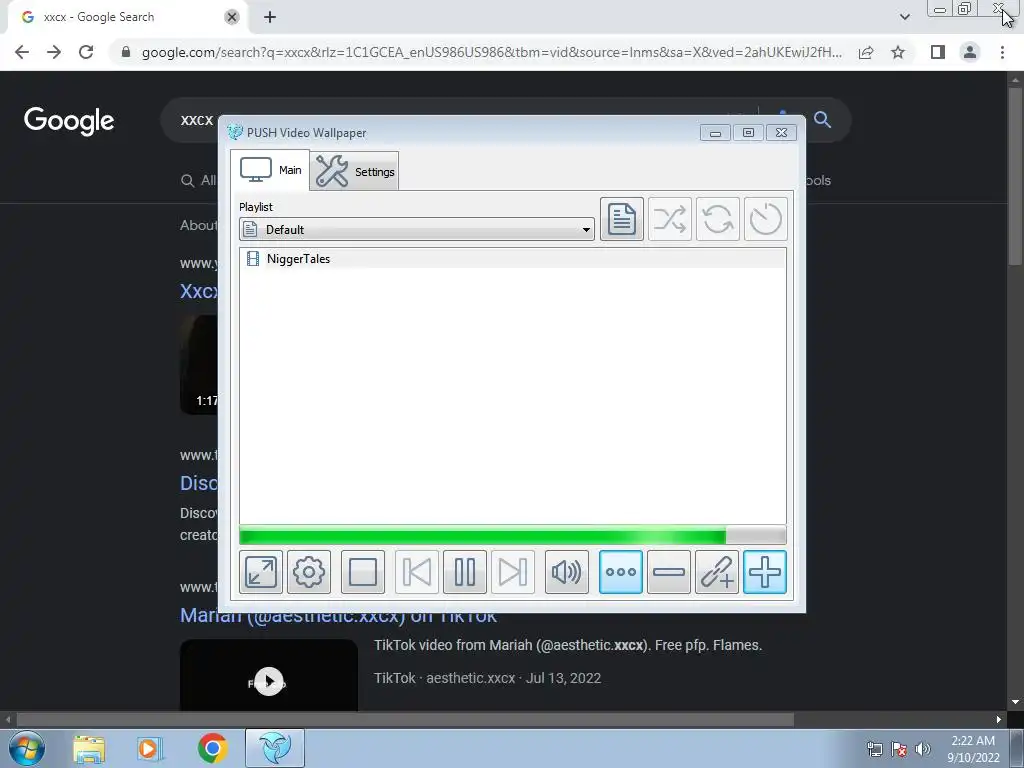This screenshot has height=768, width=1024.
Task: Open Chrome profile avatar
Action: (x=970, y=52)
